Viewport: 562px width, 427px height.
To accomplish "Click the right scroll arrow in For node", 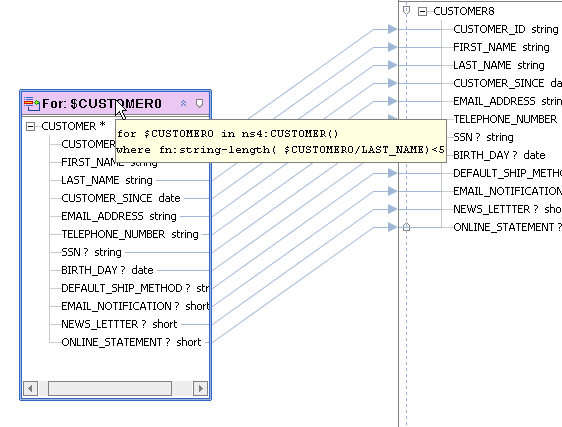I will point(200,388).
